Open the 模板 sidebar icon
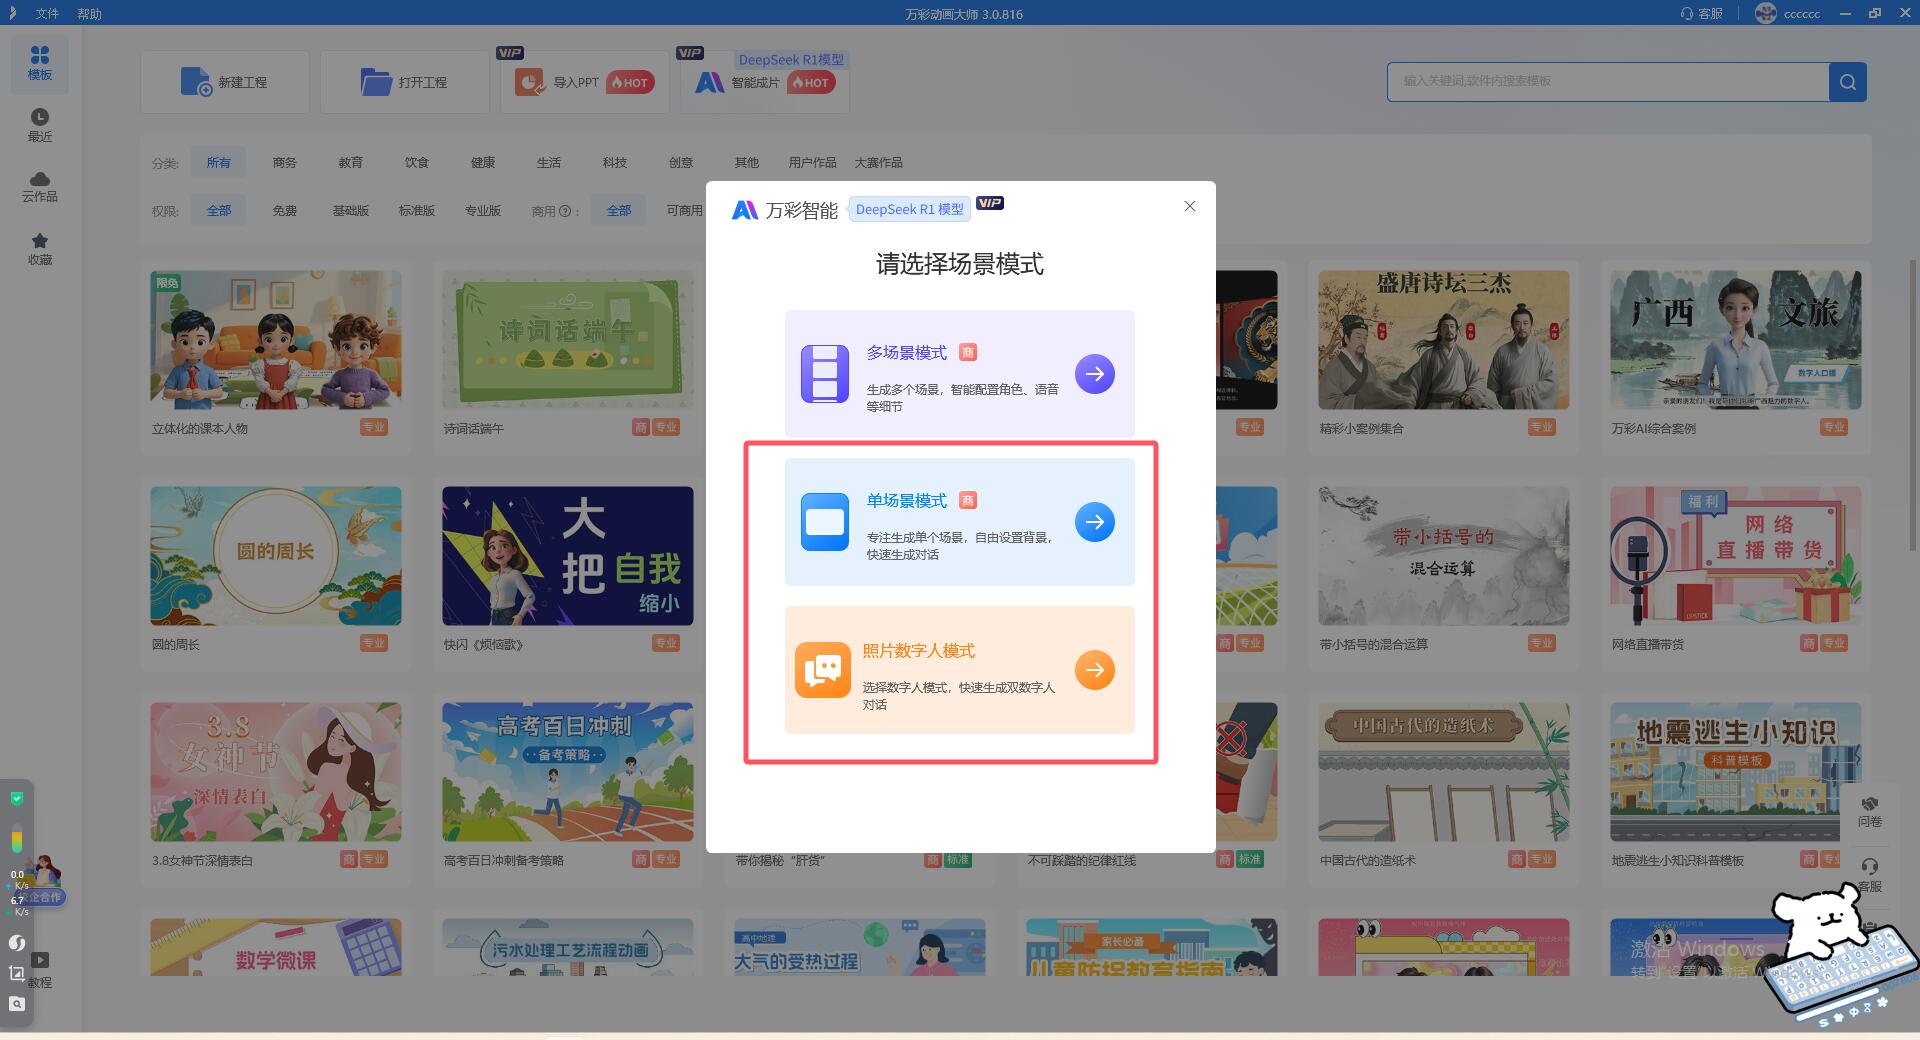 click(40, 63)
